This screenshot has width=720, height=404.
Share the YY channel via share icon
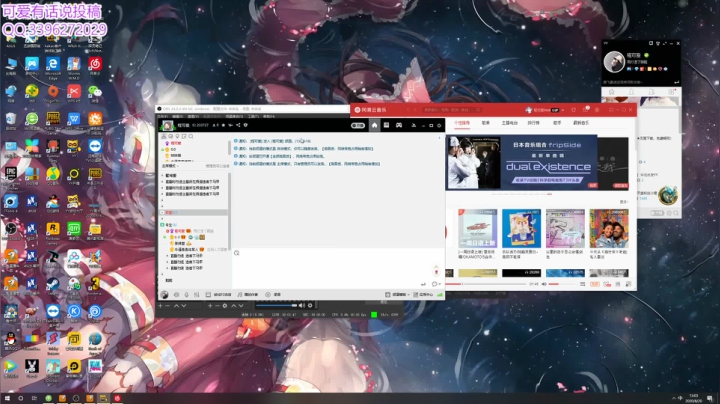click(238, 125)
